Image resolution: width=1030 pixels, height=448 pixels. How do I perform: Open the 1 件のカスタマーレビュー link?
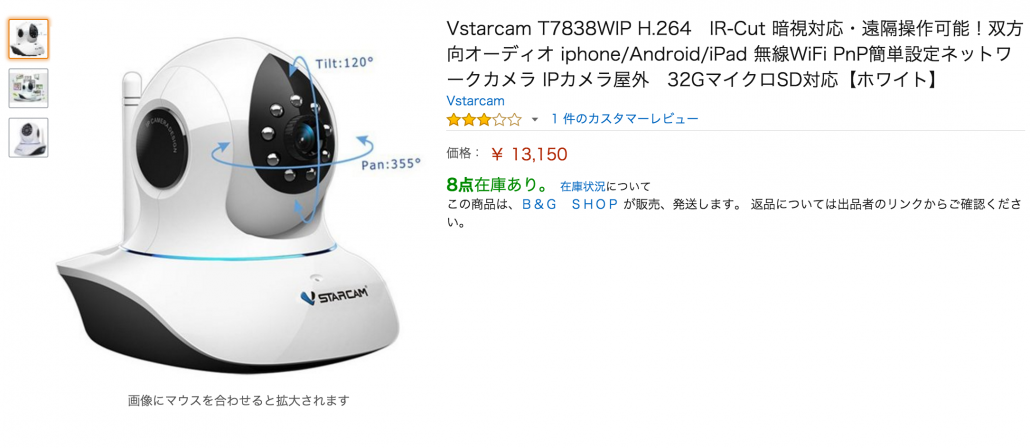pos(625,119)
